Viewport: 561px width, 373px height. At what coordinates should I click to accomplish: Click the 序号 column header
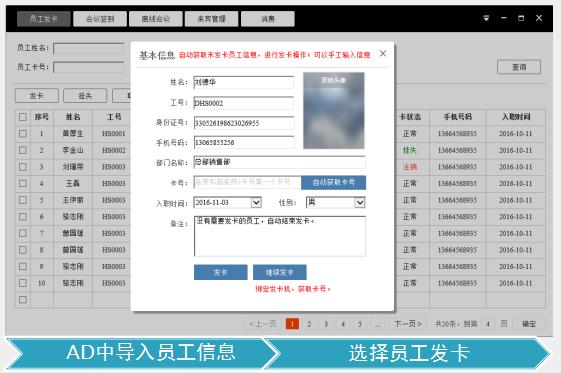[x=42, y=117]
